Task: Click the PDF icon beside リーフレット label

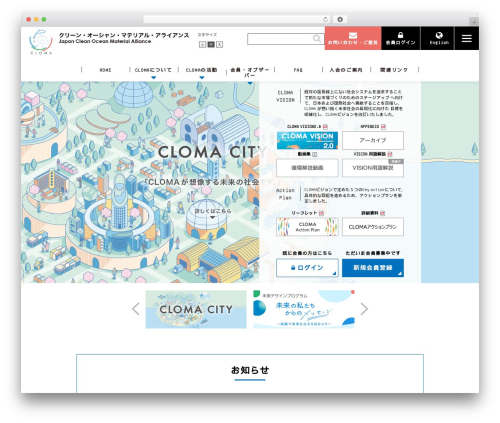Action: click(x=321, y=213)
